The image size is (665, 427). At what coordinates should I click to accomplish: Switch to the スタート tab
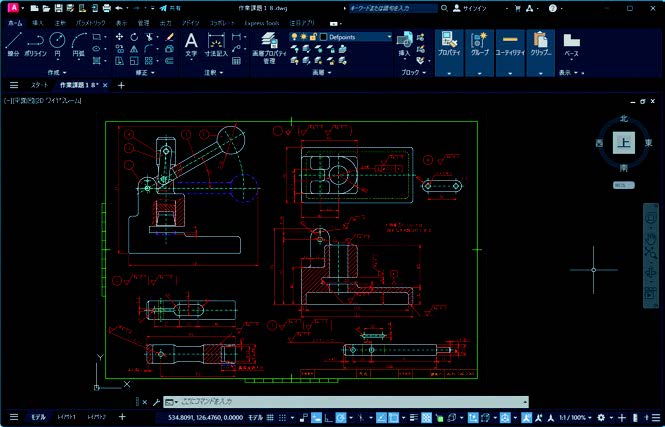click(39, 86)
